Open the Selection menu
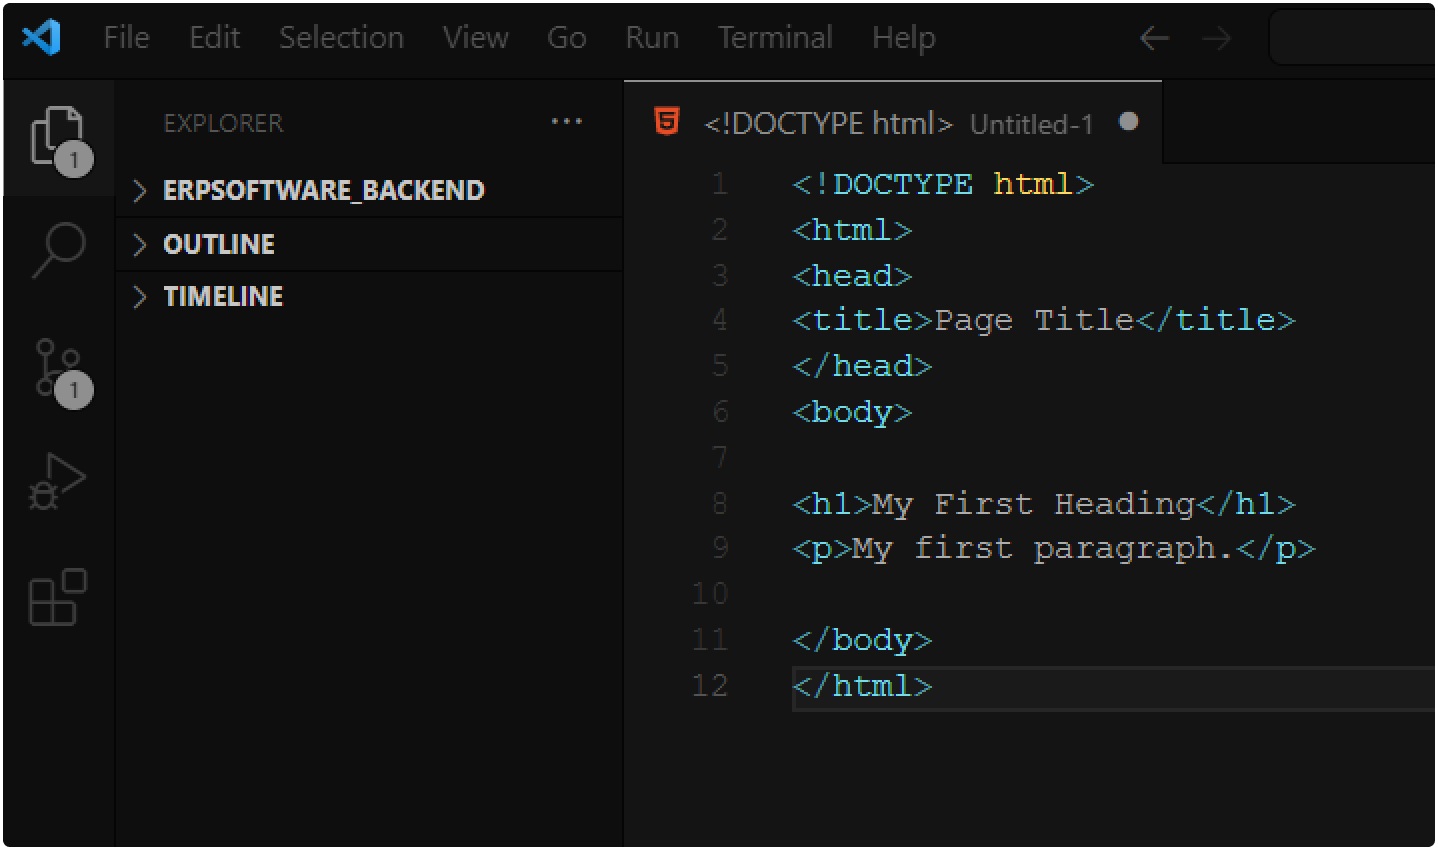This screenshot has width=1438, height=850. tap(341, 38)
